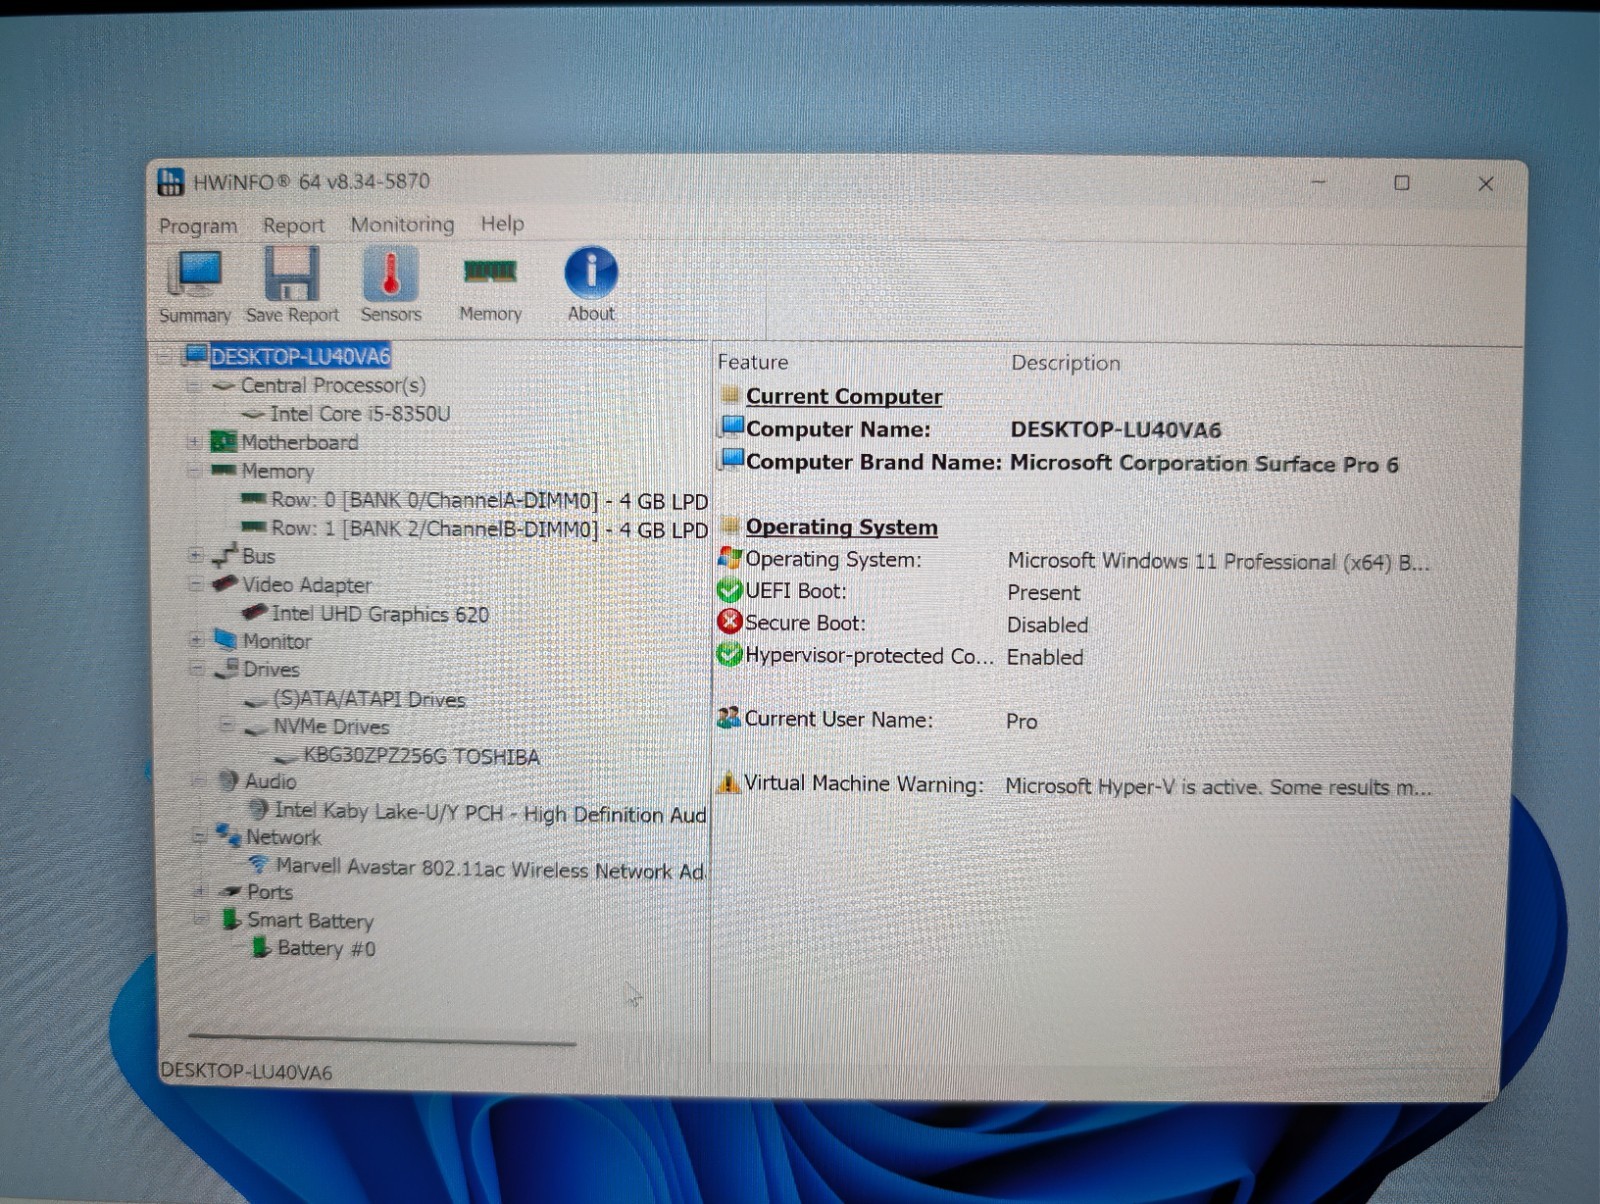Click the Audio speaker icon
Screen dimensions: 1600x1204
coord(228,781)
